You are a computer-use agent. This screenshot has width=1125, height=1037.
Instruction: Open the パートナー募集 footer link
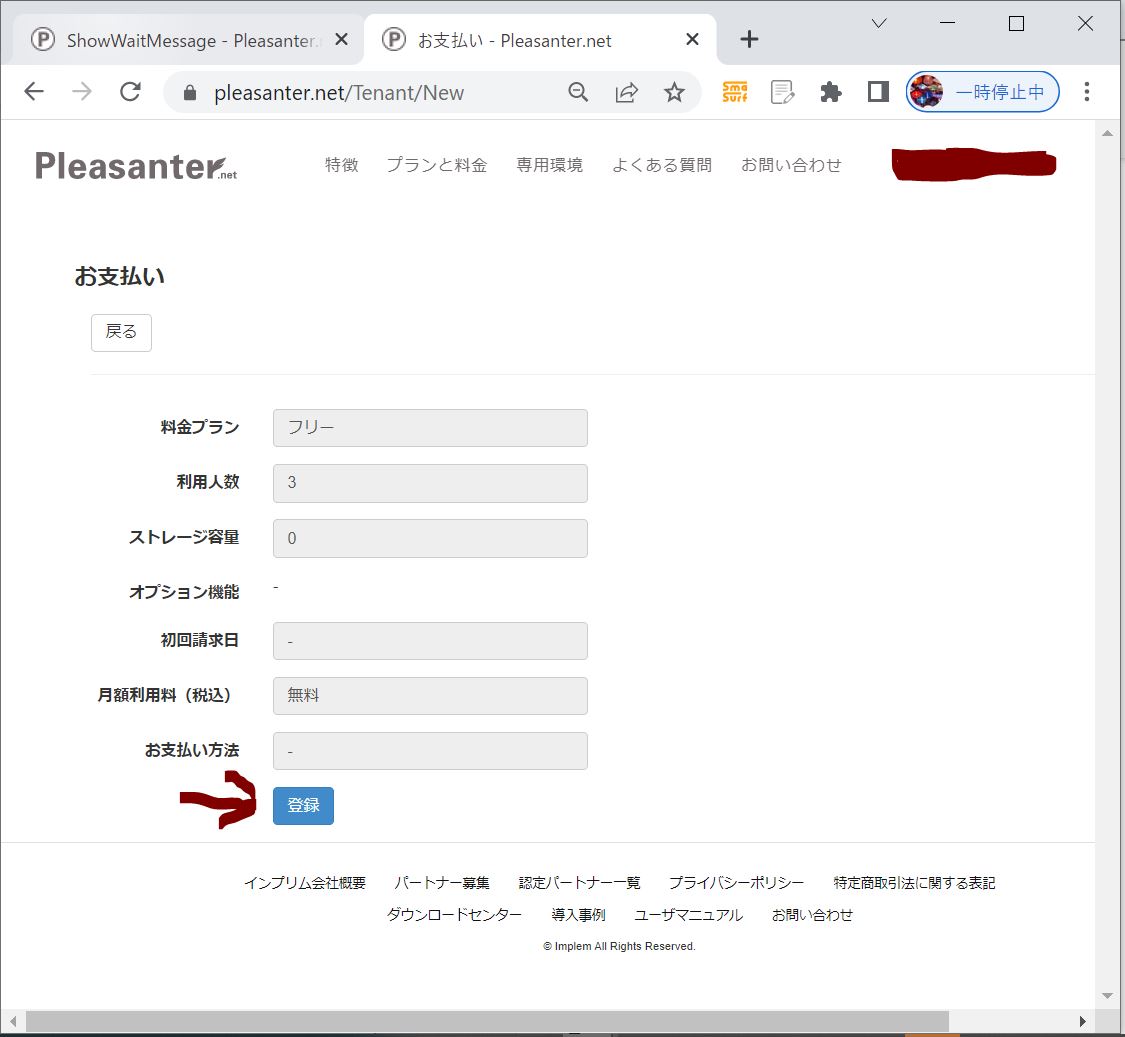click(x=442, y=883)
